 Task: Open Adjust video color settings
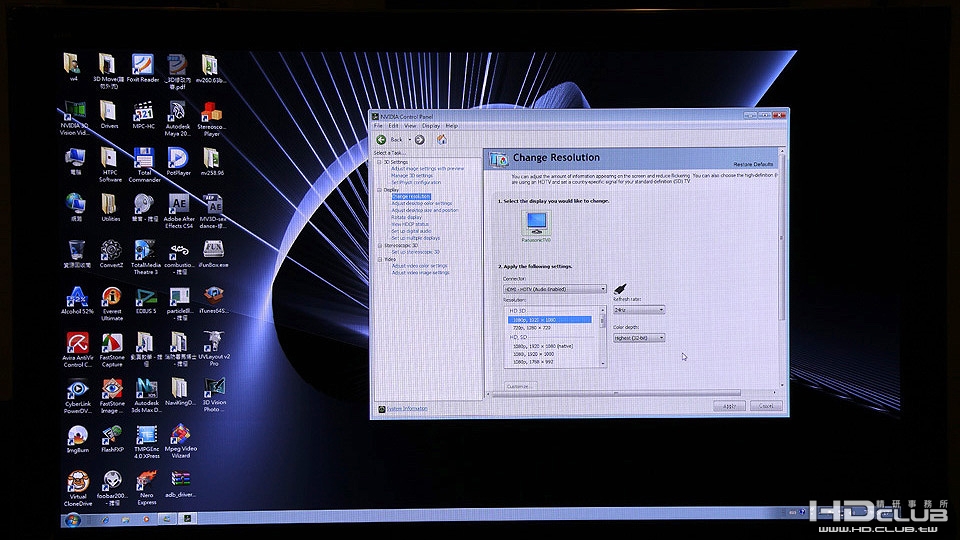pyautogui.click(x=419, y=266)
